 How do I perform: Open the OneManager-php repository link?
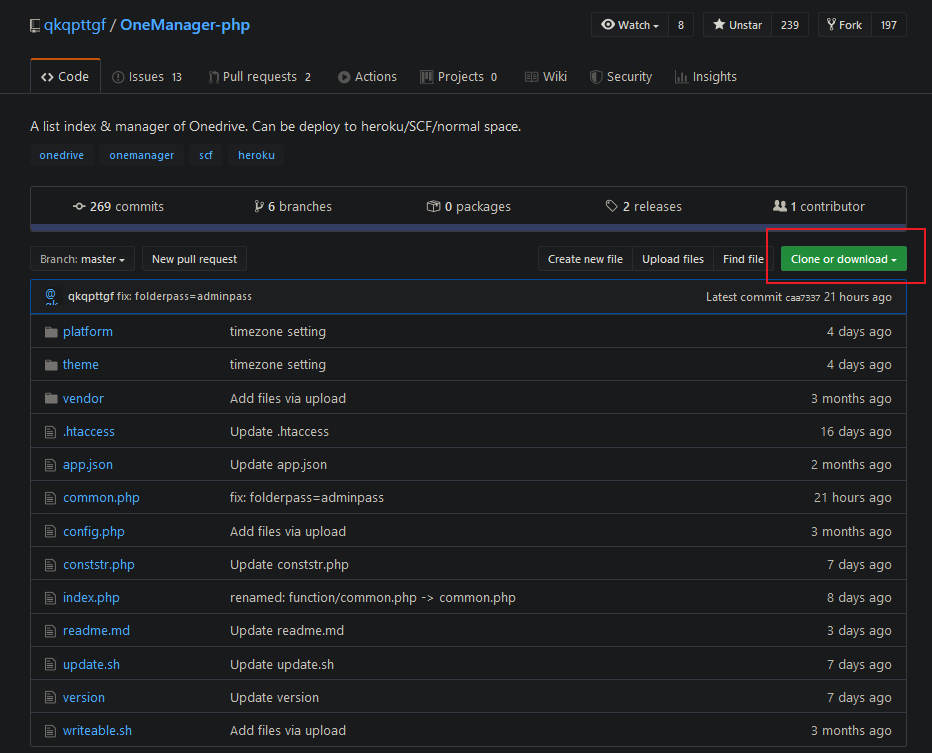coord(185,25)
